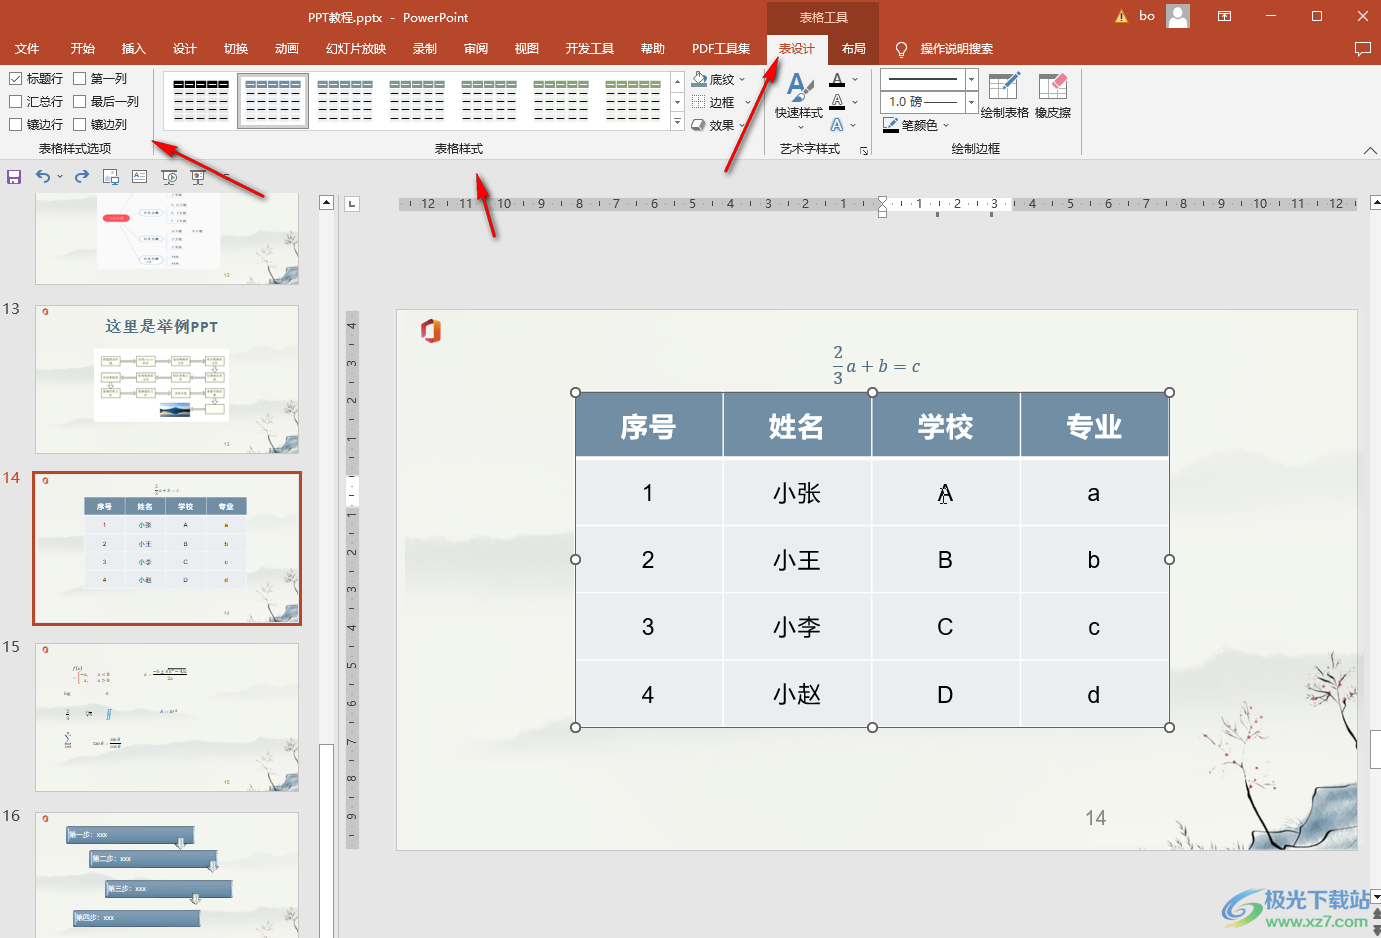Screen dimensions: 1381x938
Task: Enable Banded Columns (镶边列) checkbox
Action: (x=79, y=124)
